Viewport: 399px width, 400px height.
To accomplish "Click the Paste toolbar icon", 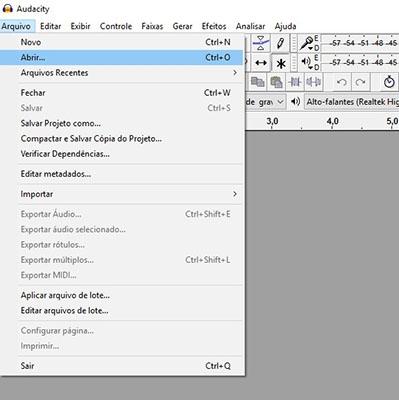I will pos(276,82).
